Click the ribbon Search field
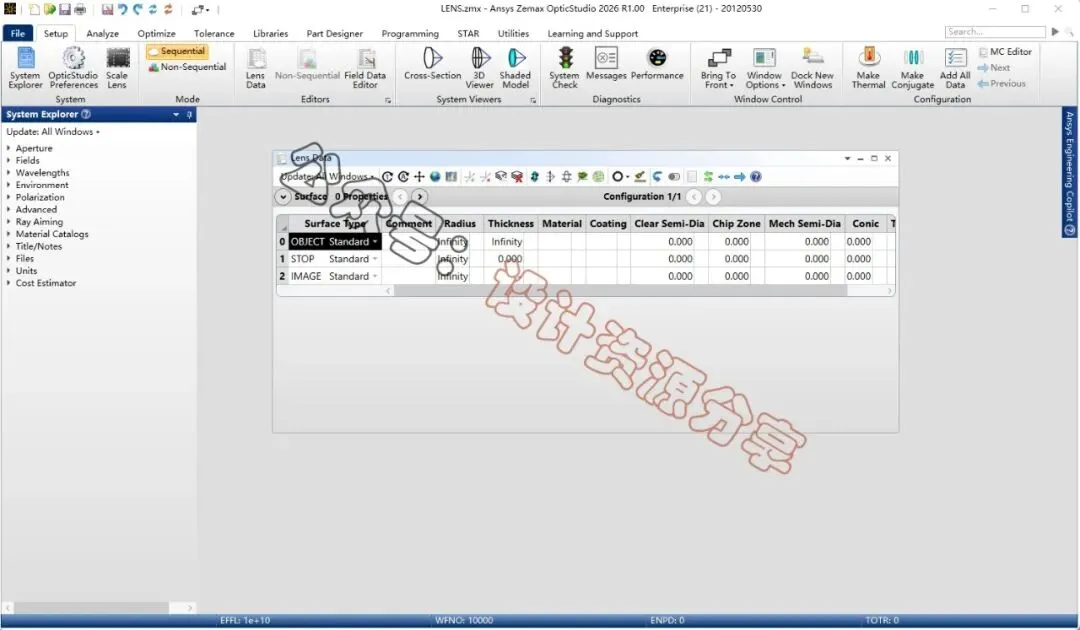The image size is (1080, 630). click(x=995, y=32)
